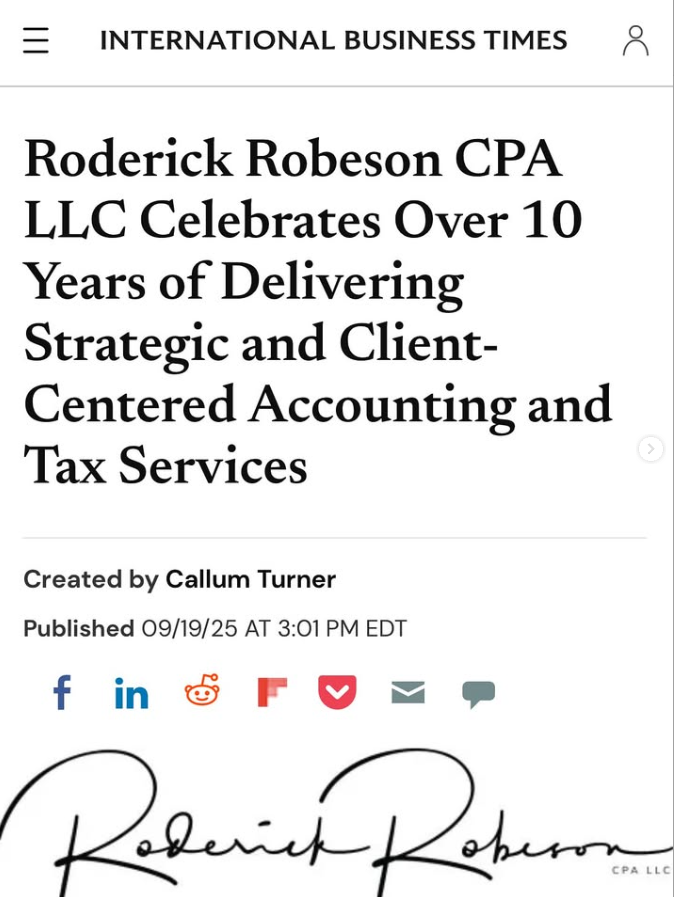Share the article on Flipboard

[x=271, y=692]
